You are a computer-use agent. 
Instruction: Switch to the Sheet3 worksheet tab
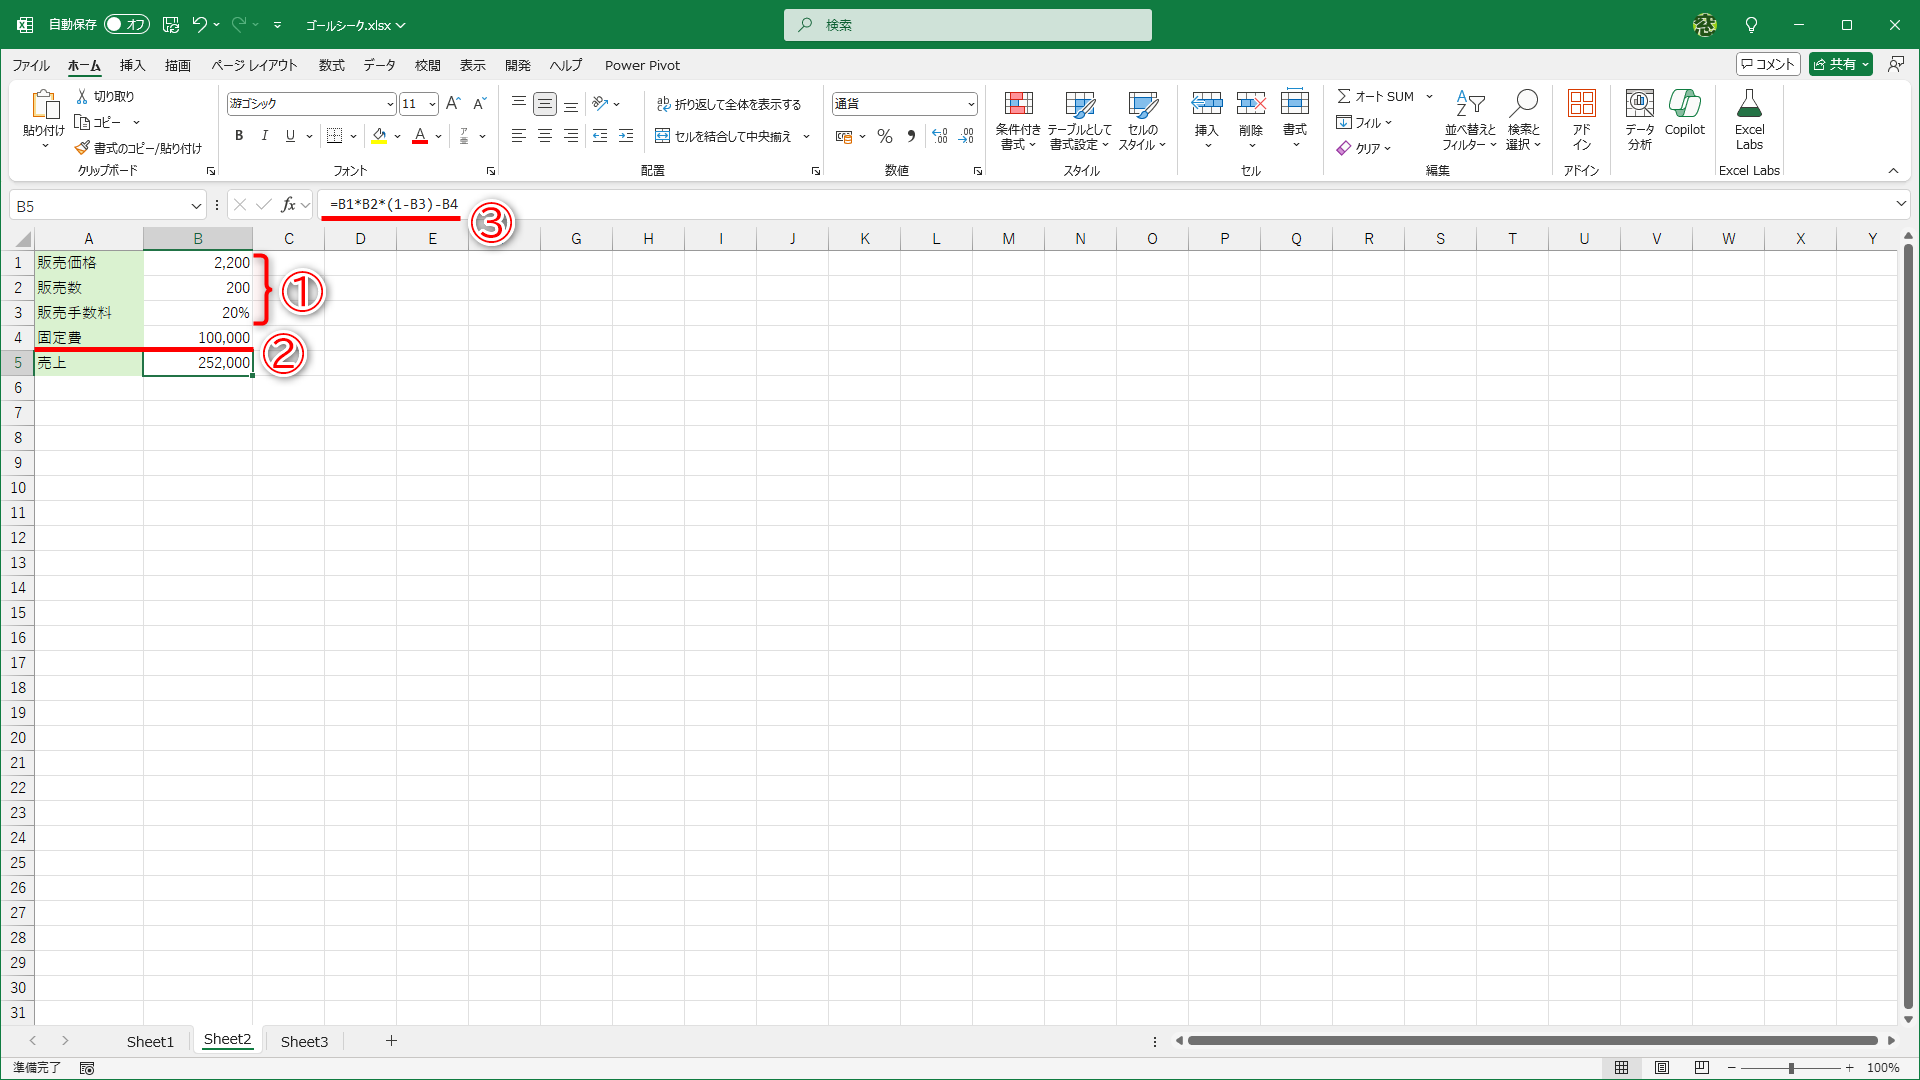(x=304, y=1041)
